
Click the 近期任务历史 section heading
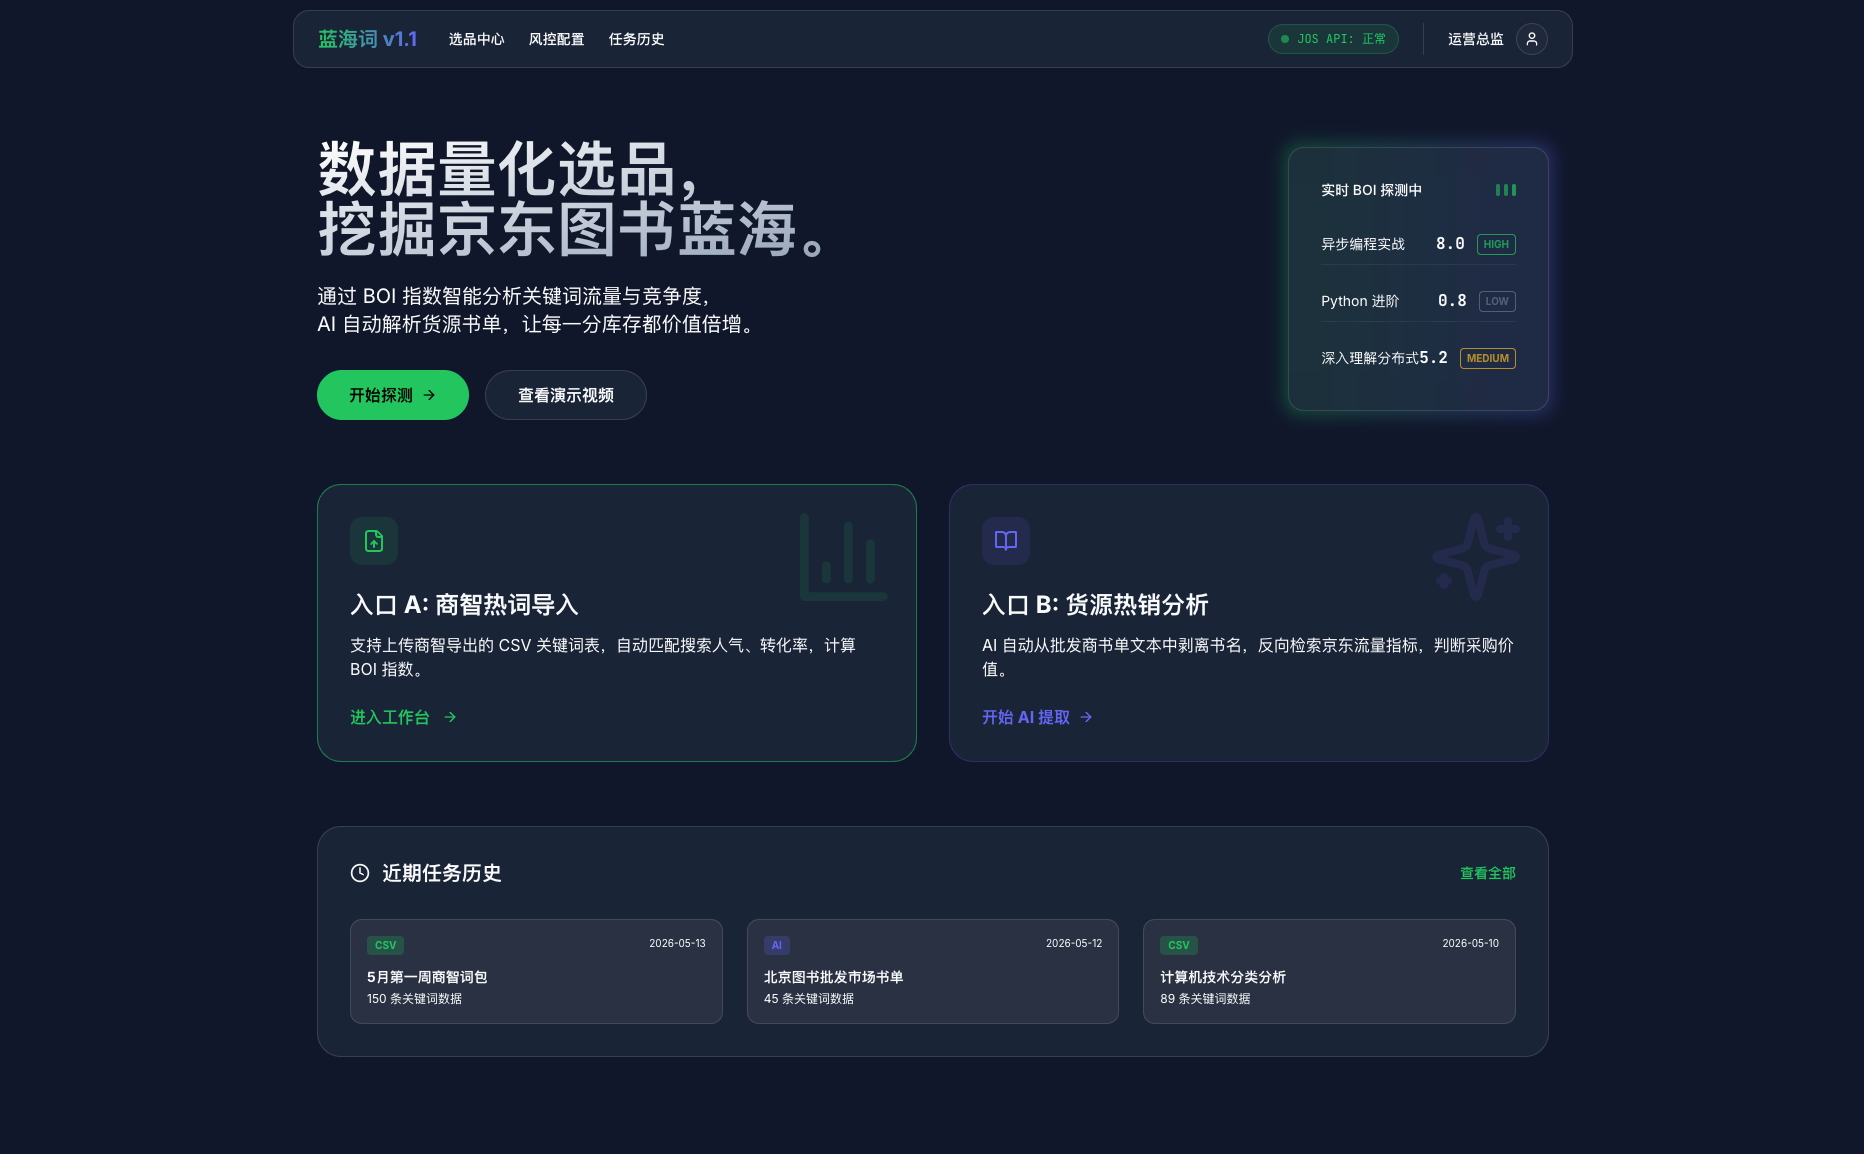coord(441,873)
